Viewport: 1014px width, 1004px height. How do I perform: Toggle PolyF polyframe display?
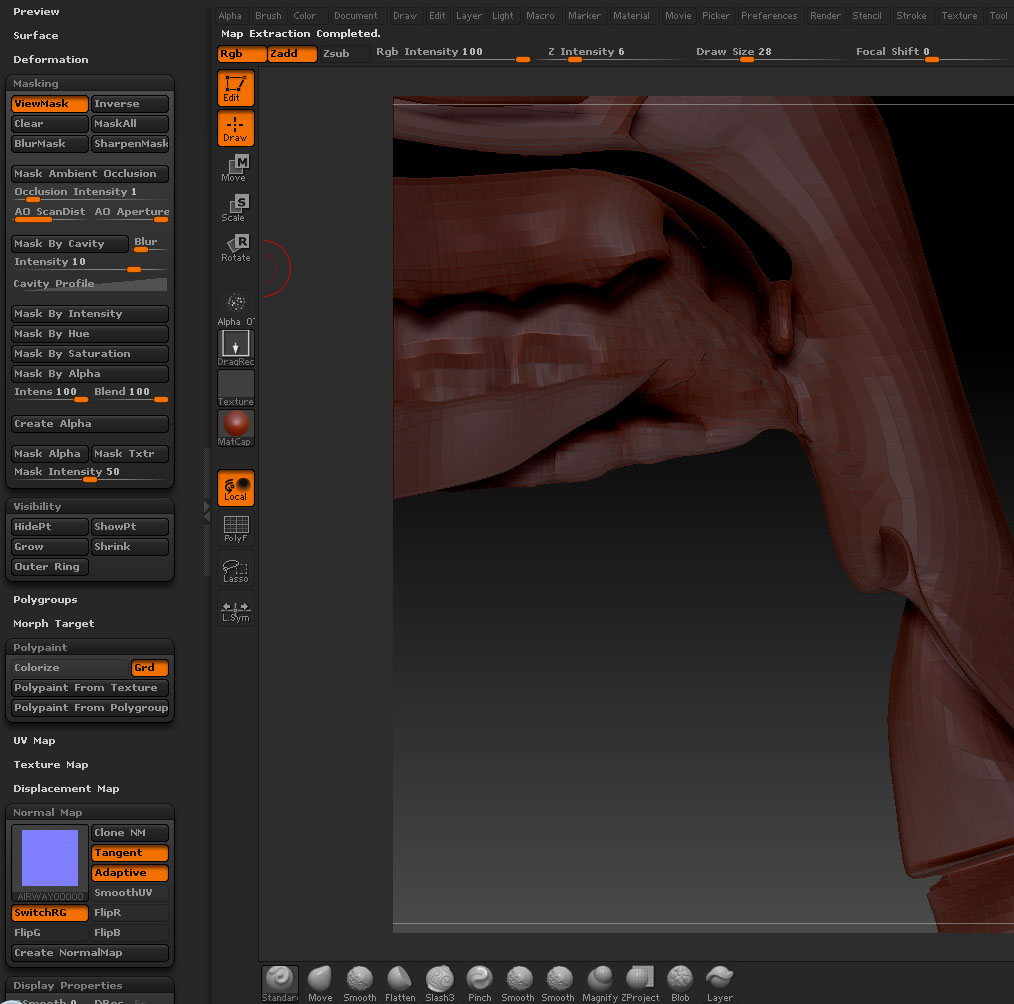click(235, 528)
